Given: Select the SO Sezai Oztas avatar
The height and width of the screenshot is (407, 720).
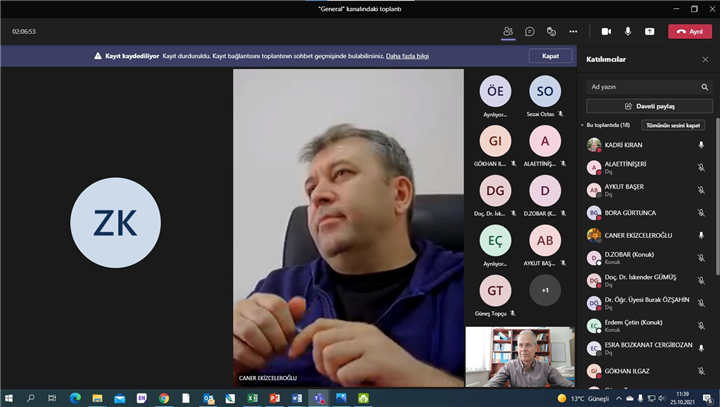Looking at the screenshot, I should (x=545, y=91).
